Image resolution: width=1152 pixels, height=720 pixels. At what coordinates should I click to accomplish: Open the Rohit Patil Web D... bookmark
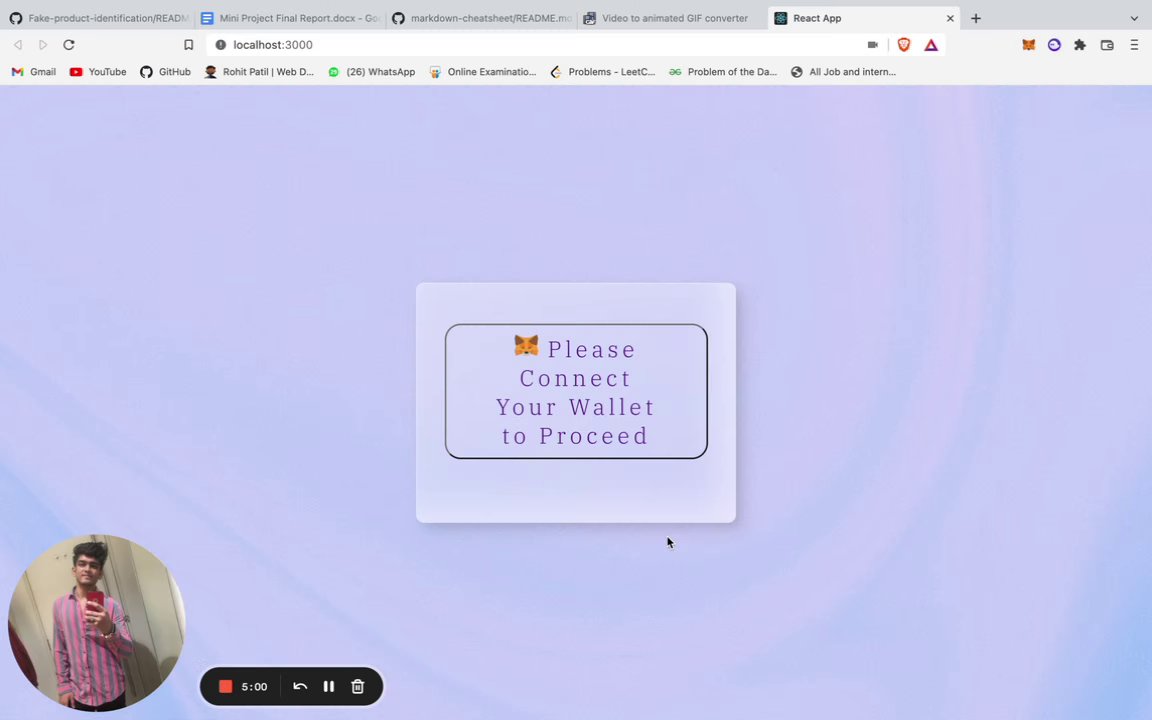pos(259,72)
